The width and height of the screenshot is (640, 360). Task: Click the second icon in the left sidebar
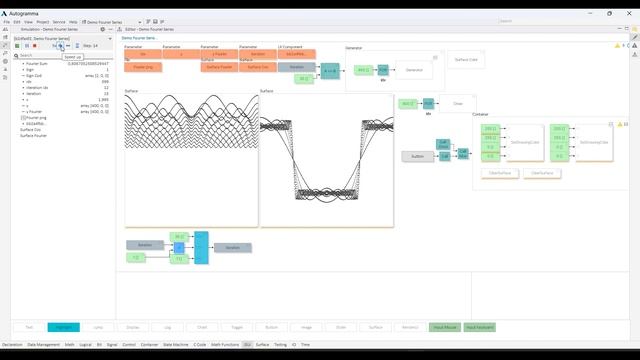pos(5,37)
